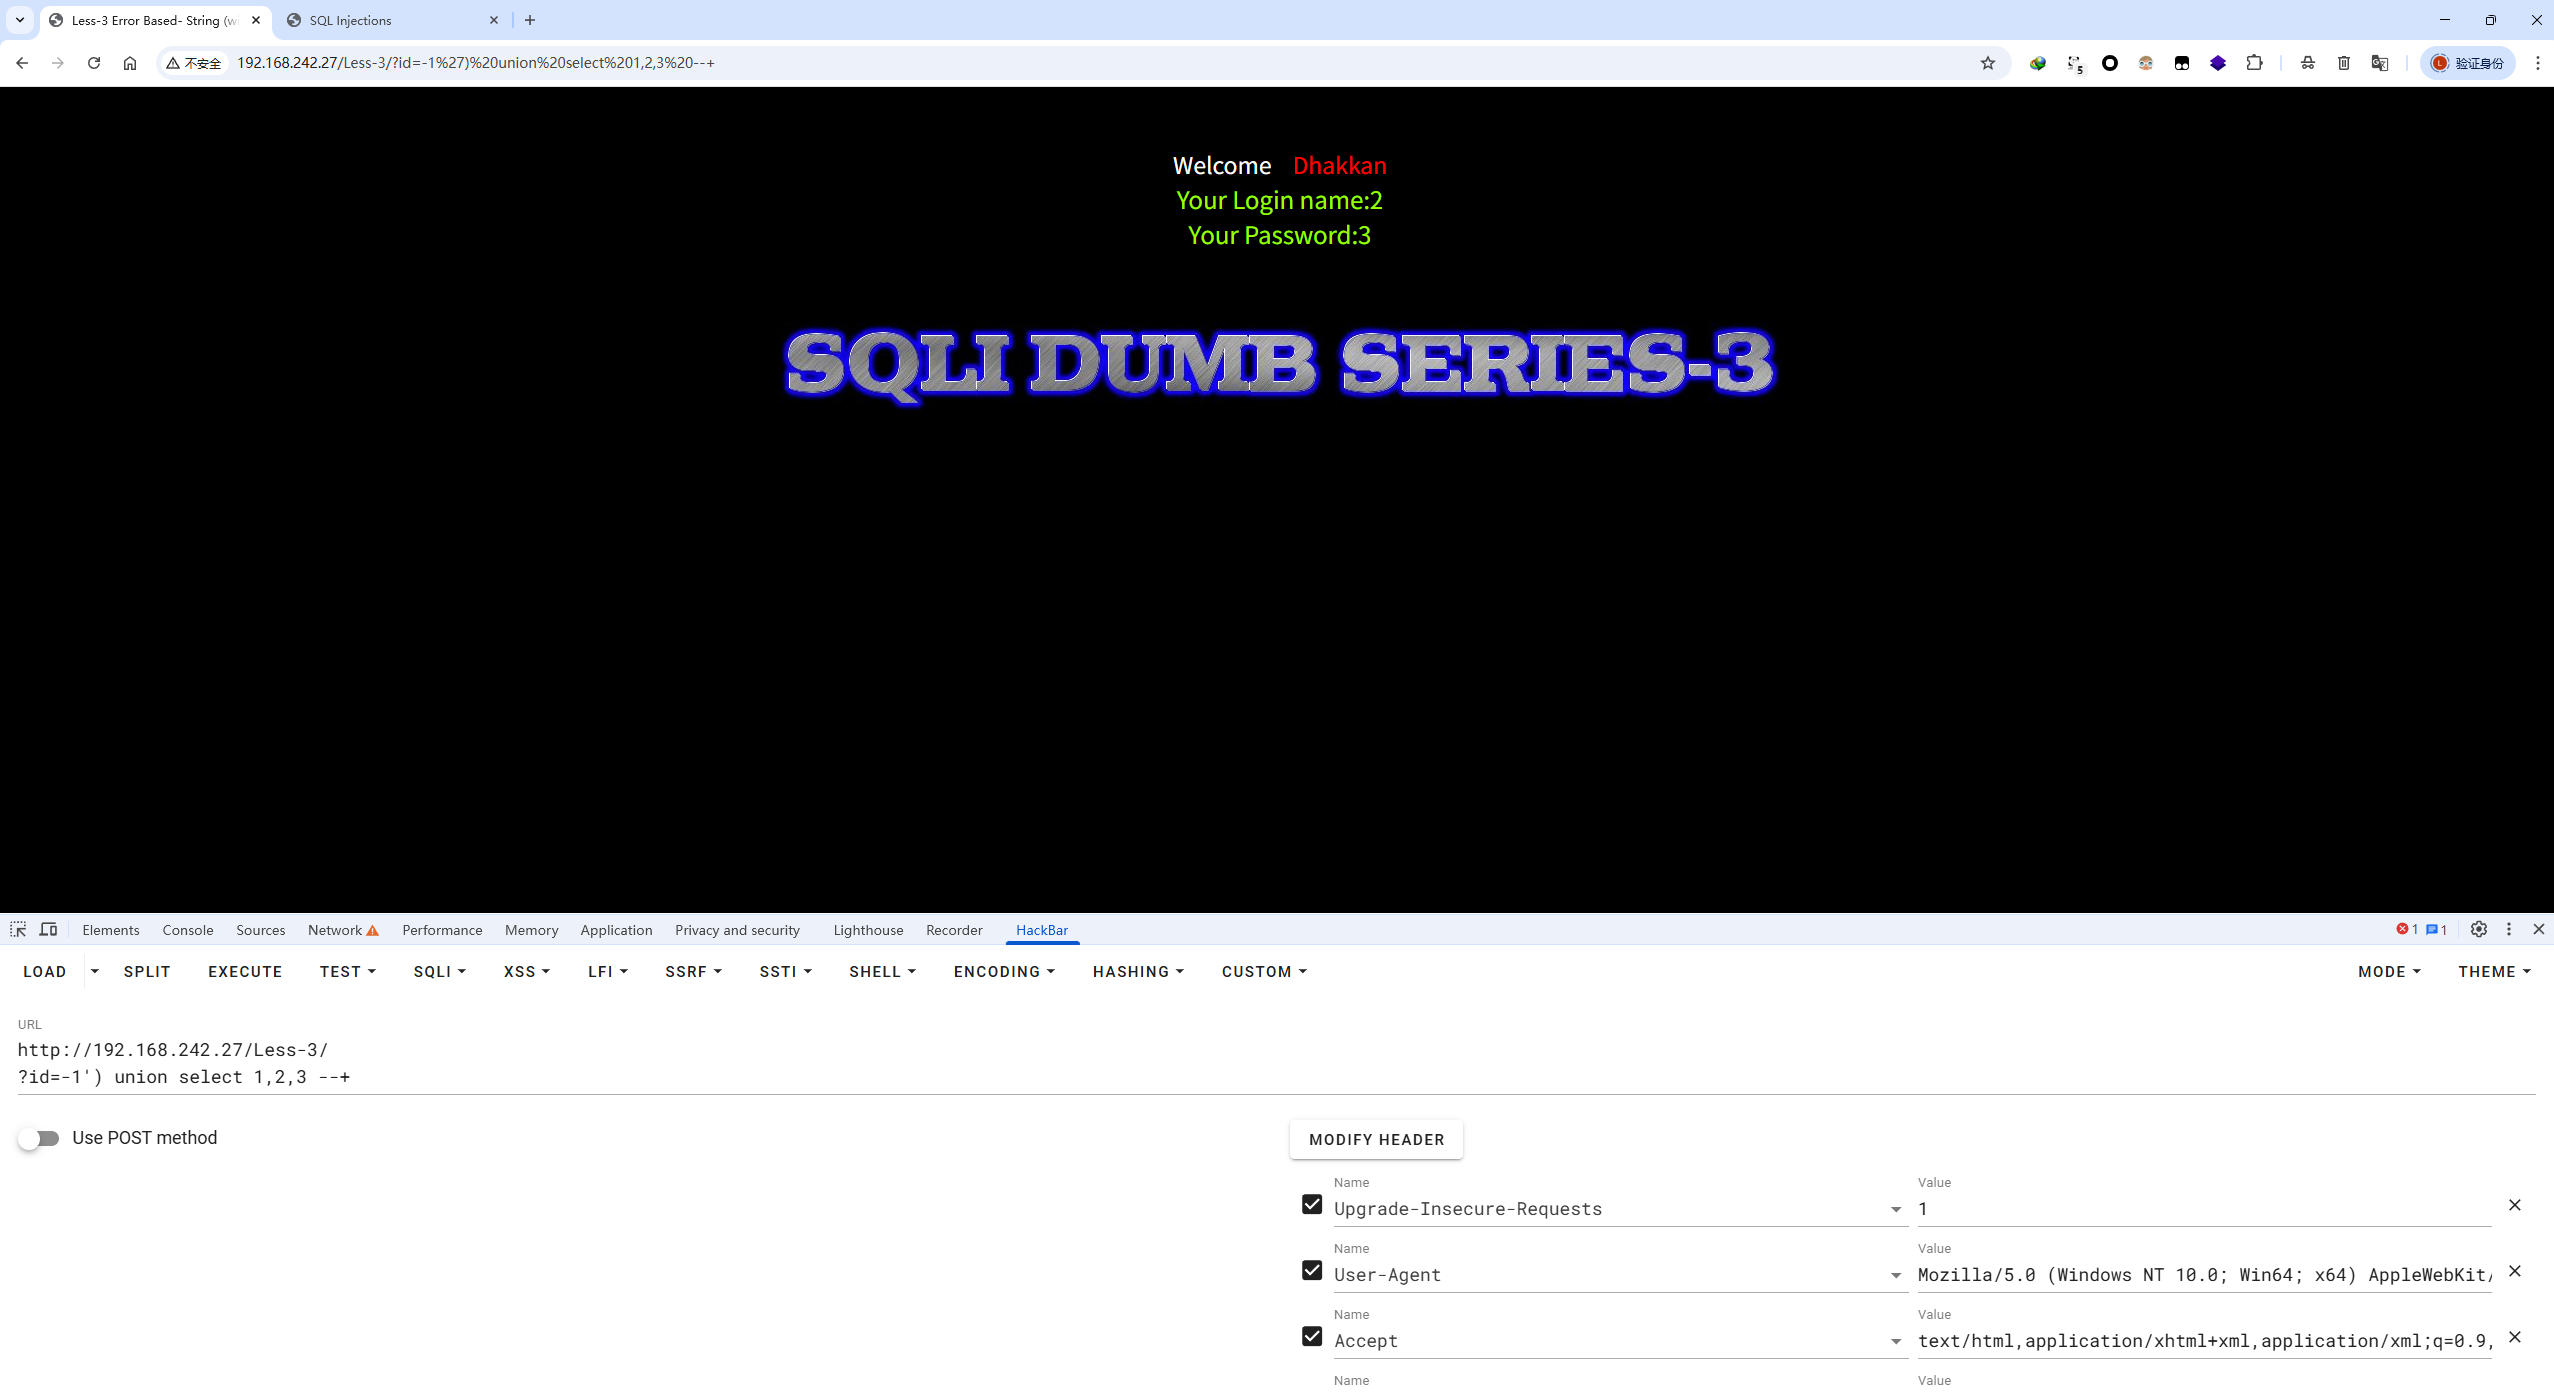The width and height of the screenshot is (2554, 1392).
Task: Uncheck the Accept header checkbox
Action: point(1312,1337)
